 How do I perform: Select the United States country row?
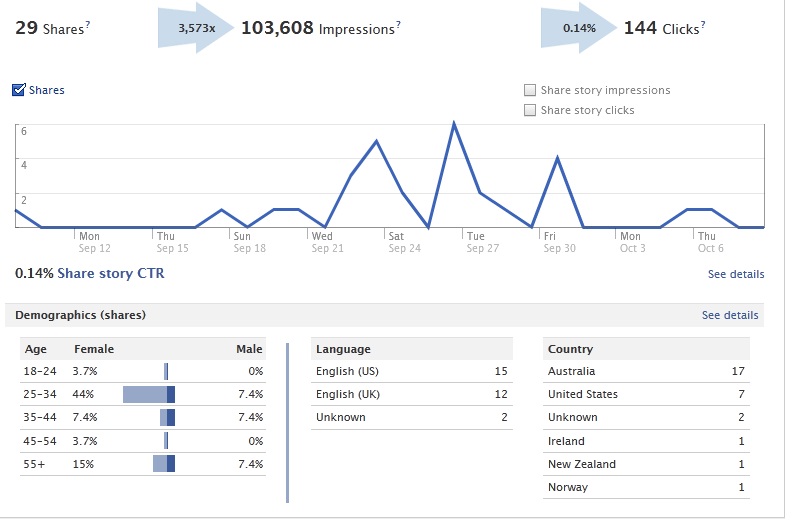coord(646,394)
